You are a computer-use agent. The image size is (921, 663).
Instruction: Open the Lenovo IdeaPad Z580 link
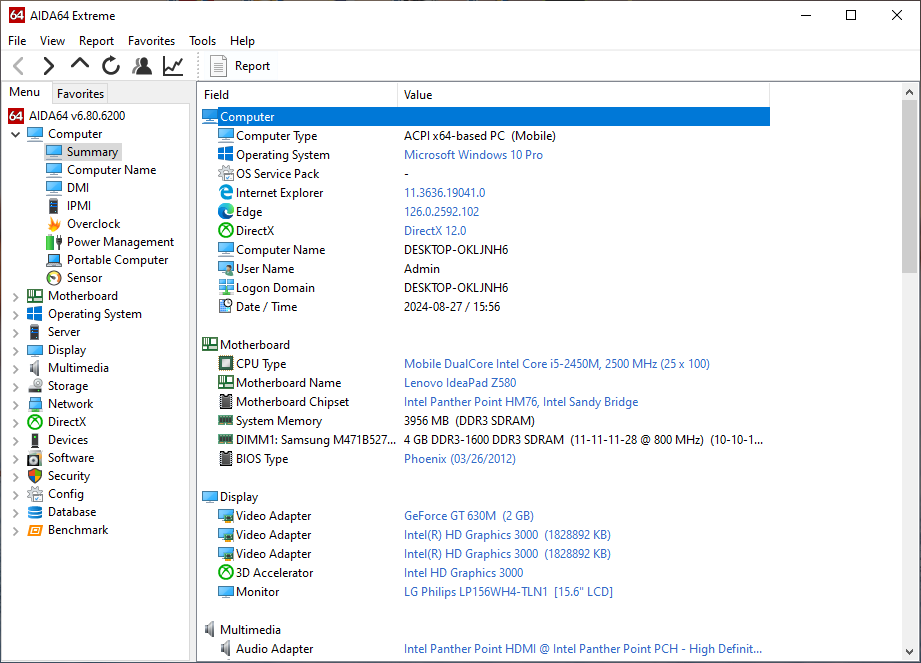460,383
